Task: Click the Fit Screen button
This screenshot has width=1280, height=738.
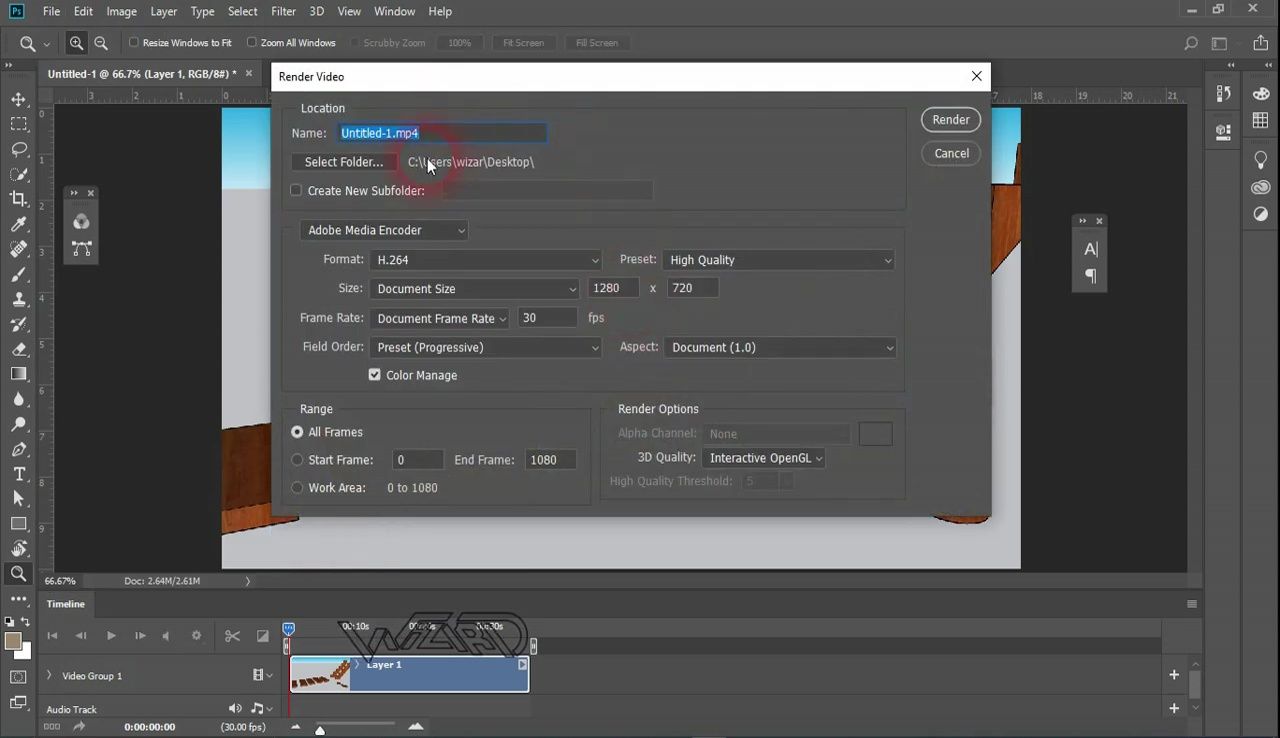Action: pos(523,43)
